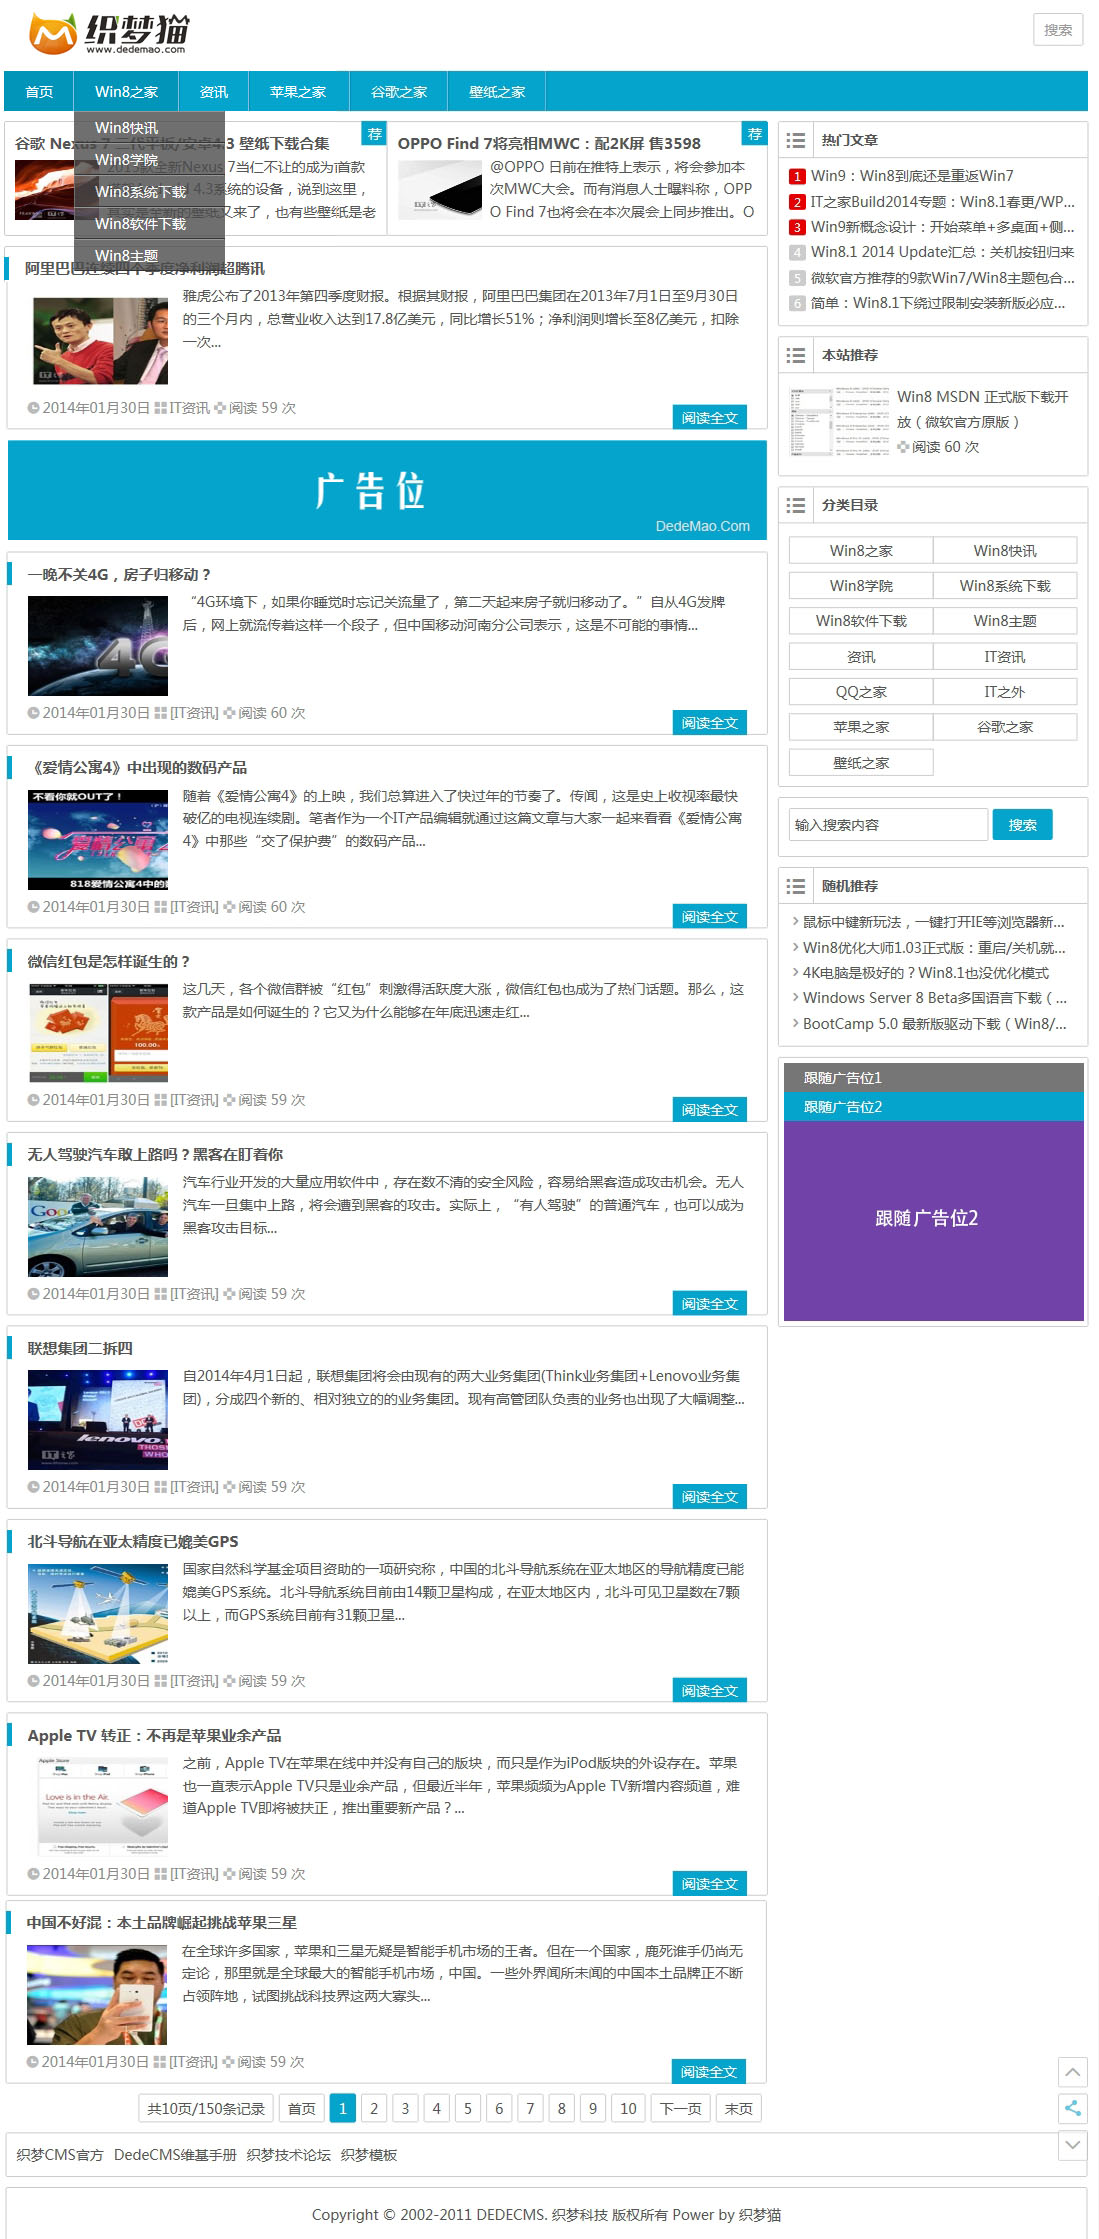Image resolution: width=1099 pixels, height=2239 pixels.
Task: Open random pick BootCamp 5.0 最新版驱动下载
Action: (x=935, y=1024)
